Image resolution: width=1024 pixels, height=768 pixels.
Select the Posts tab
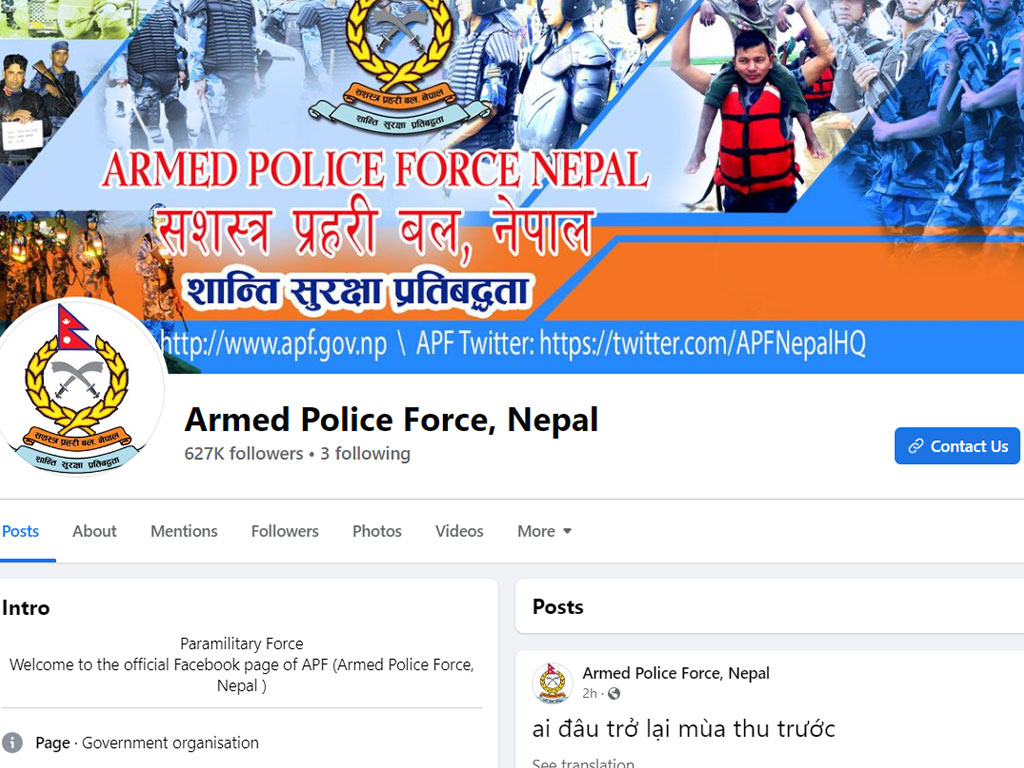tap(20, 531)
